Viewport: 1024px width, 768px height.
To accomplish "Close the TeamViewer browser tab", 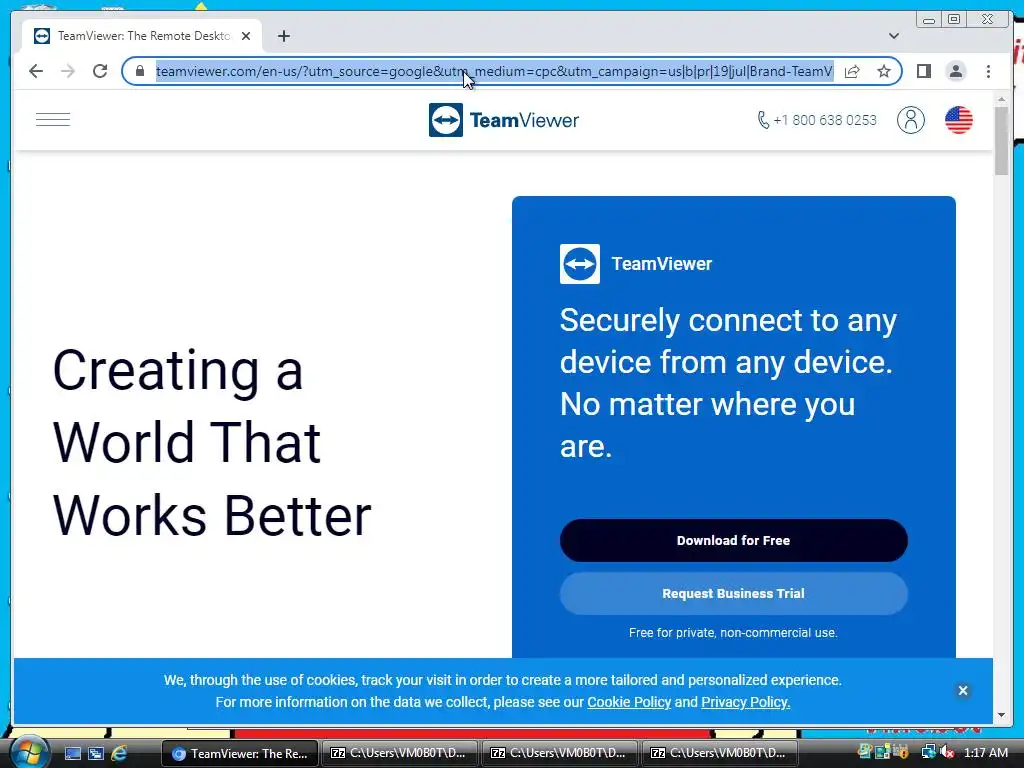I will [246, 36].
